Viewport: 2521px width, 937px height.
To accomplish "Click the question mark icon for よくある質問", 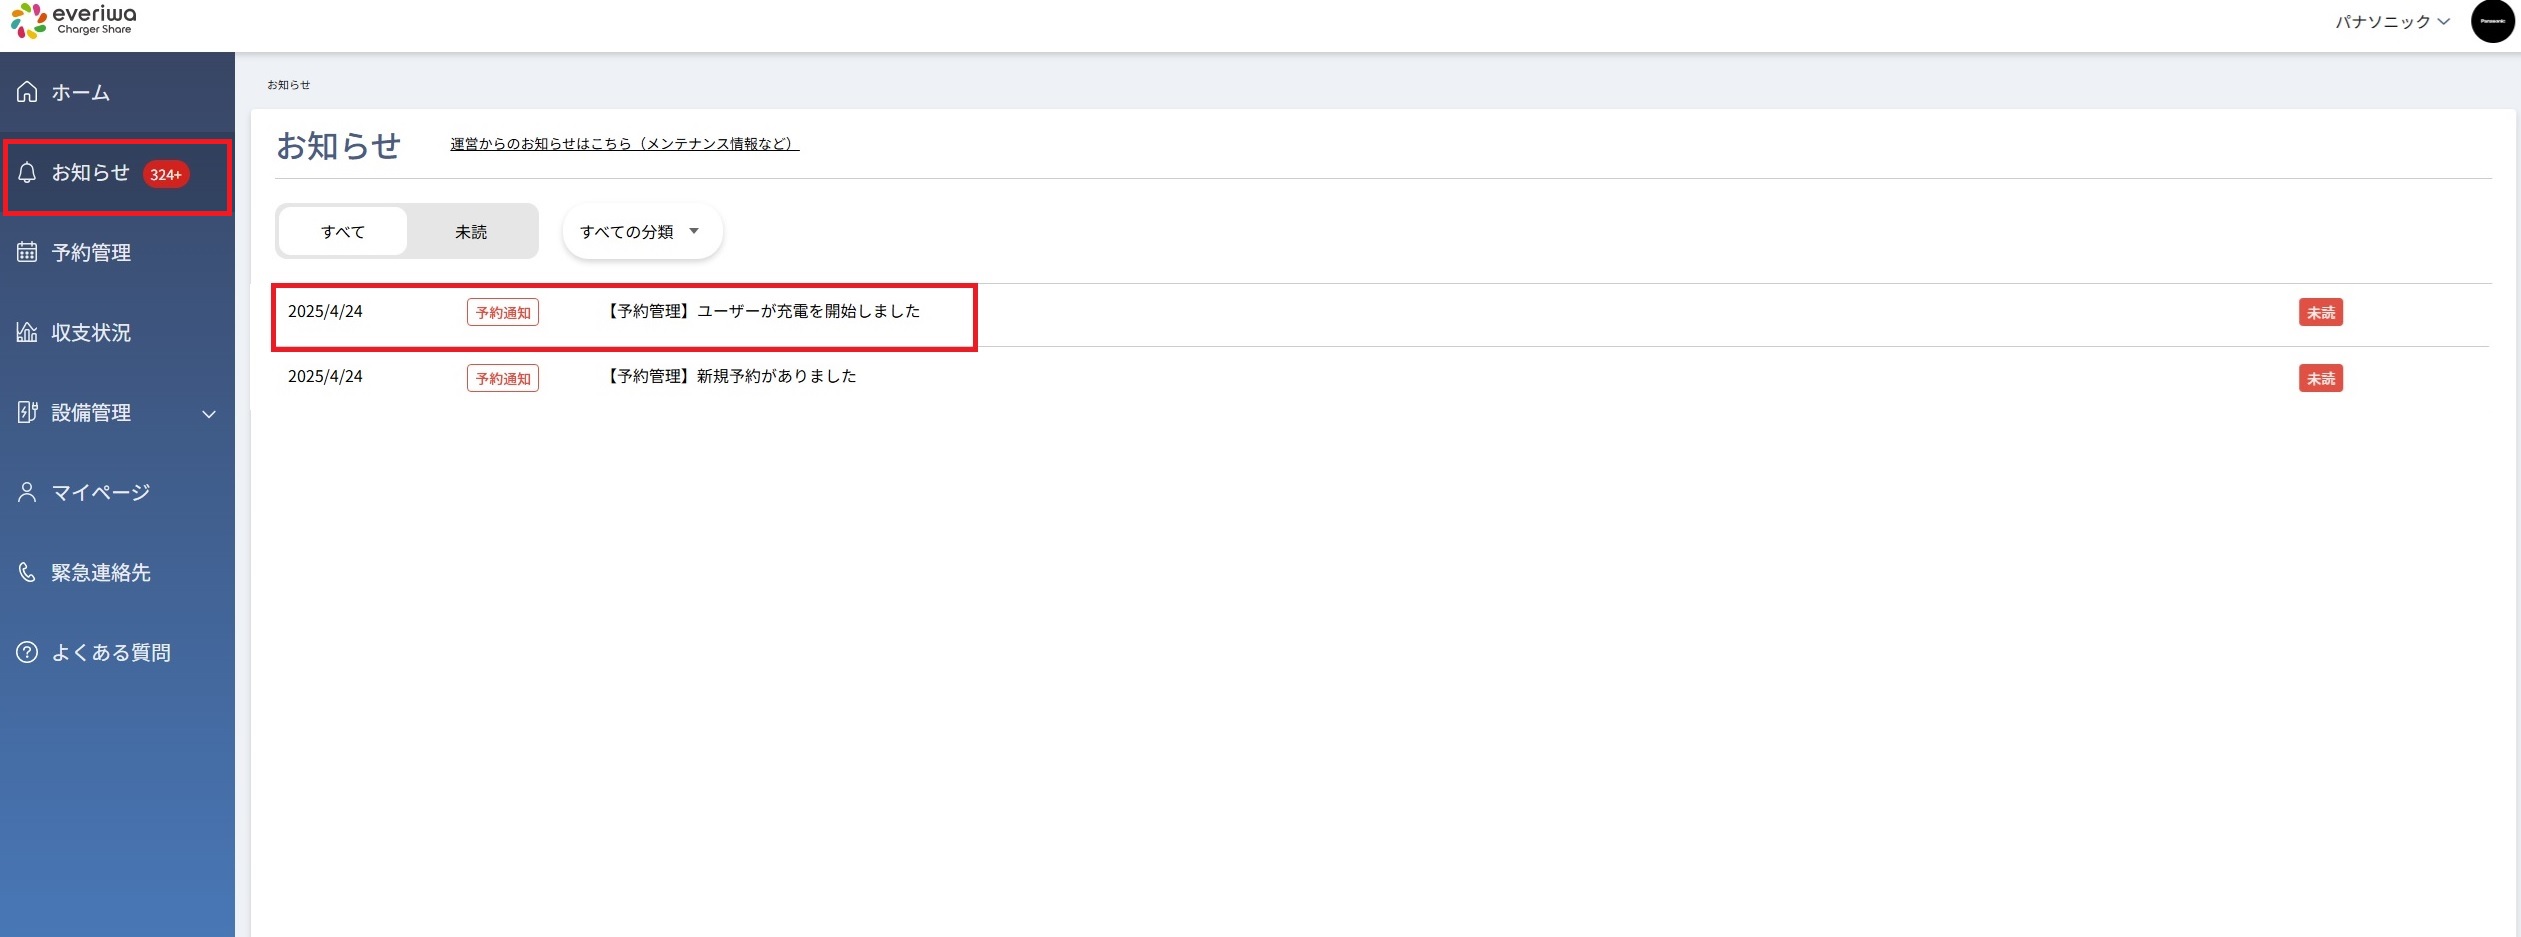I will coord(27,652).
